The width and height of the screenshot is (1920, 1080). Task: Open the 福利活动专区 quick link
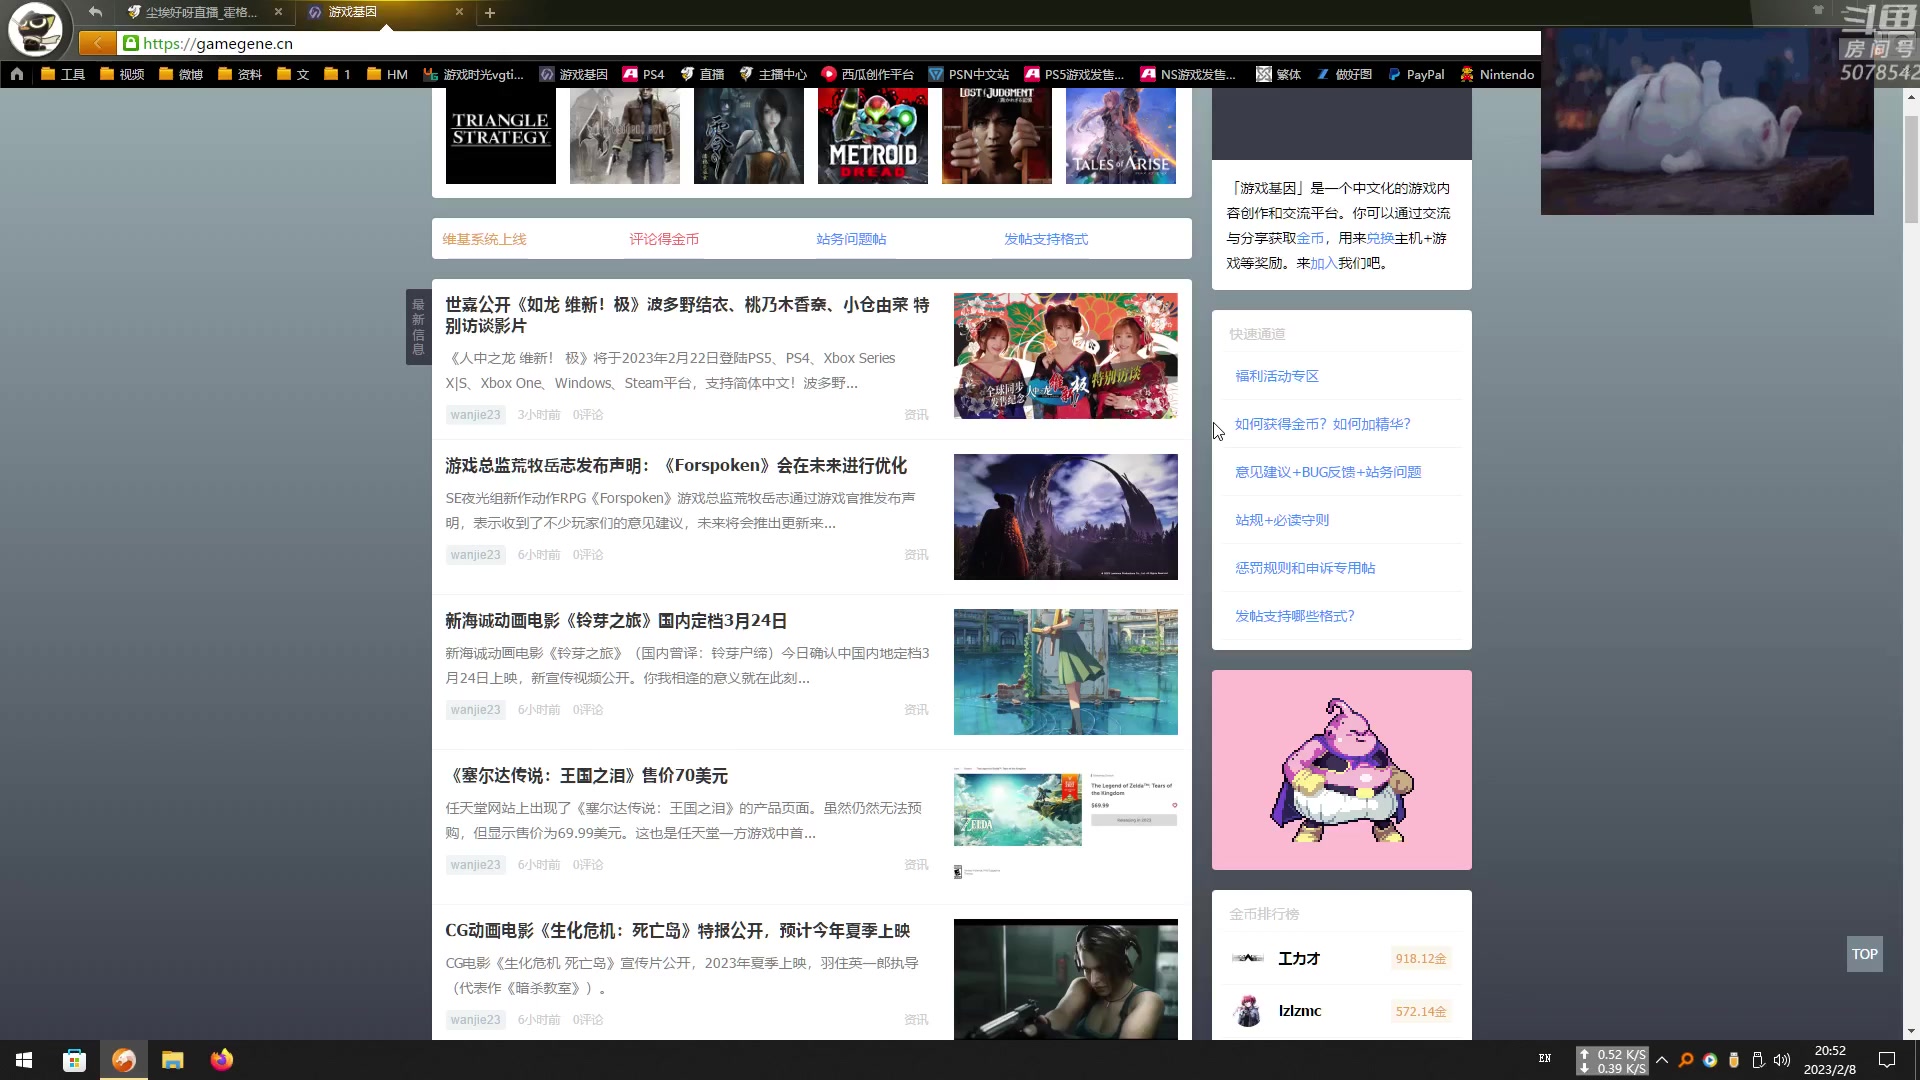pyautogui.click(x=1277, y=376)
